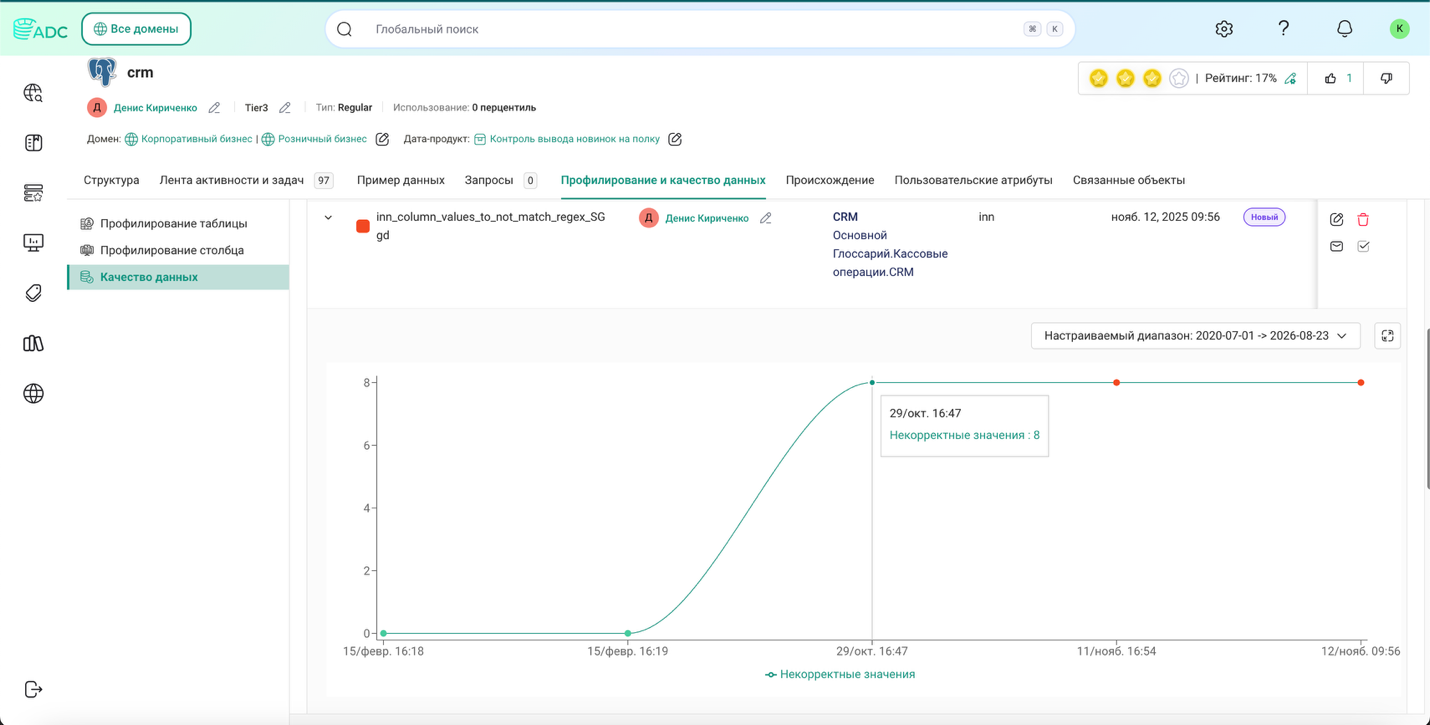Click the help question mark icon
Image resolution: width=1430 pixels, height=725 pixels.
[1284, 29]
